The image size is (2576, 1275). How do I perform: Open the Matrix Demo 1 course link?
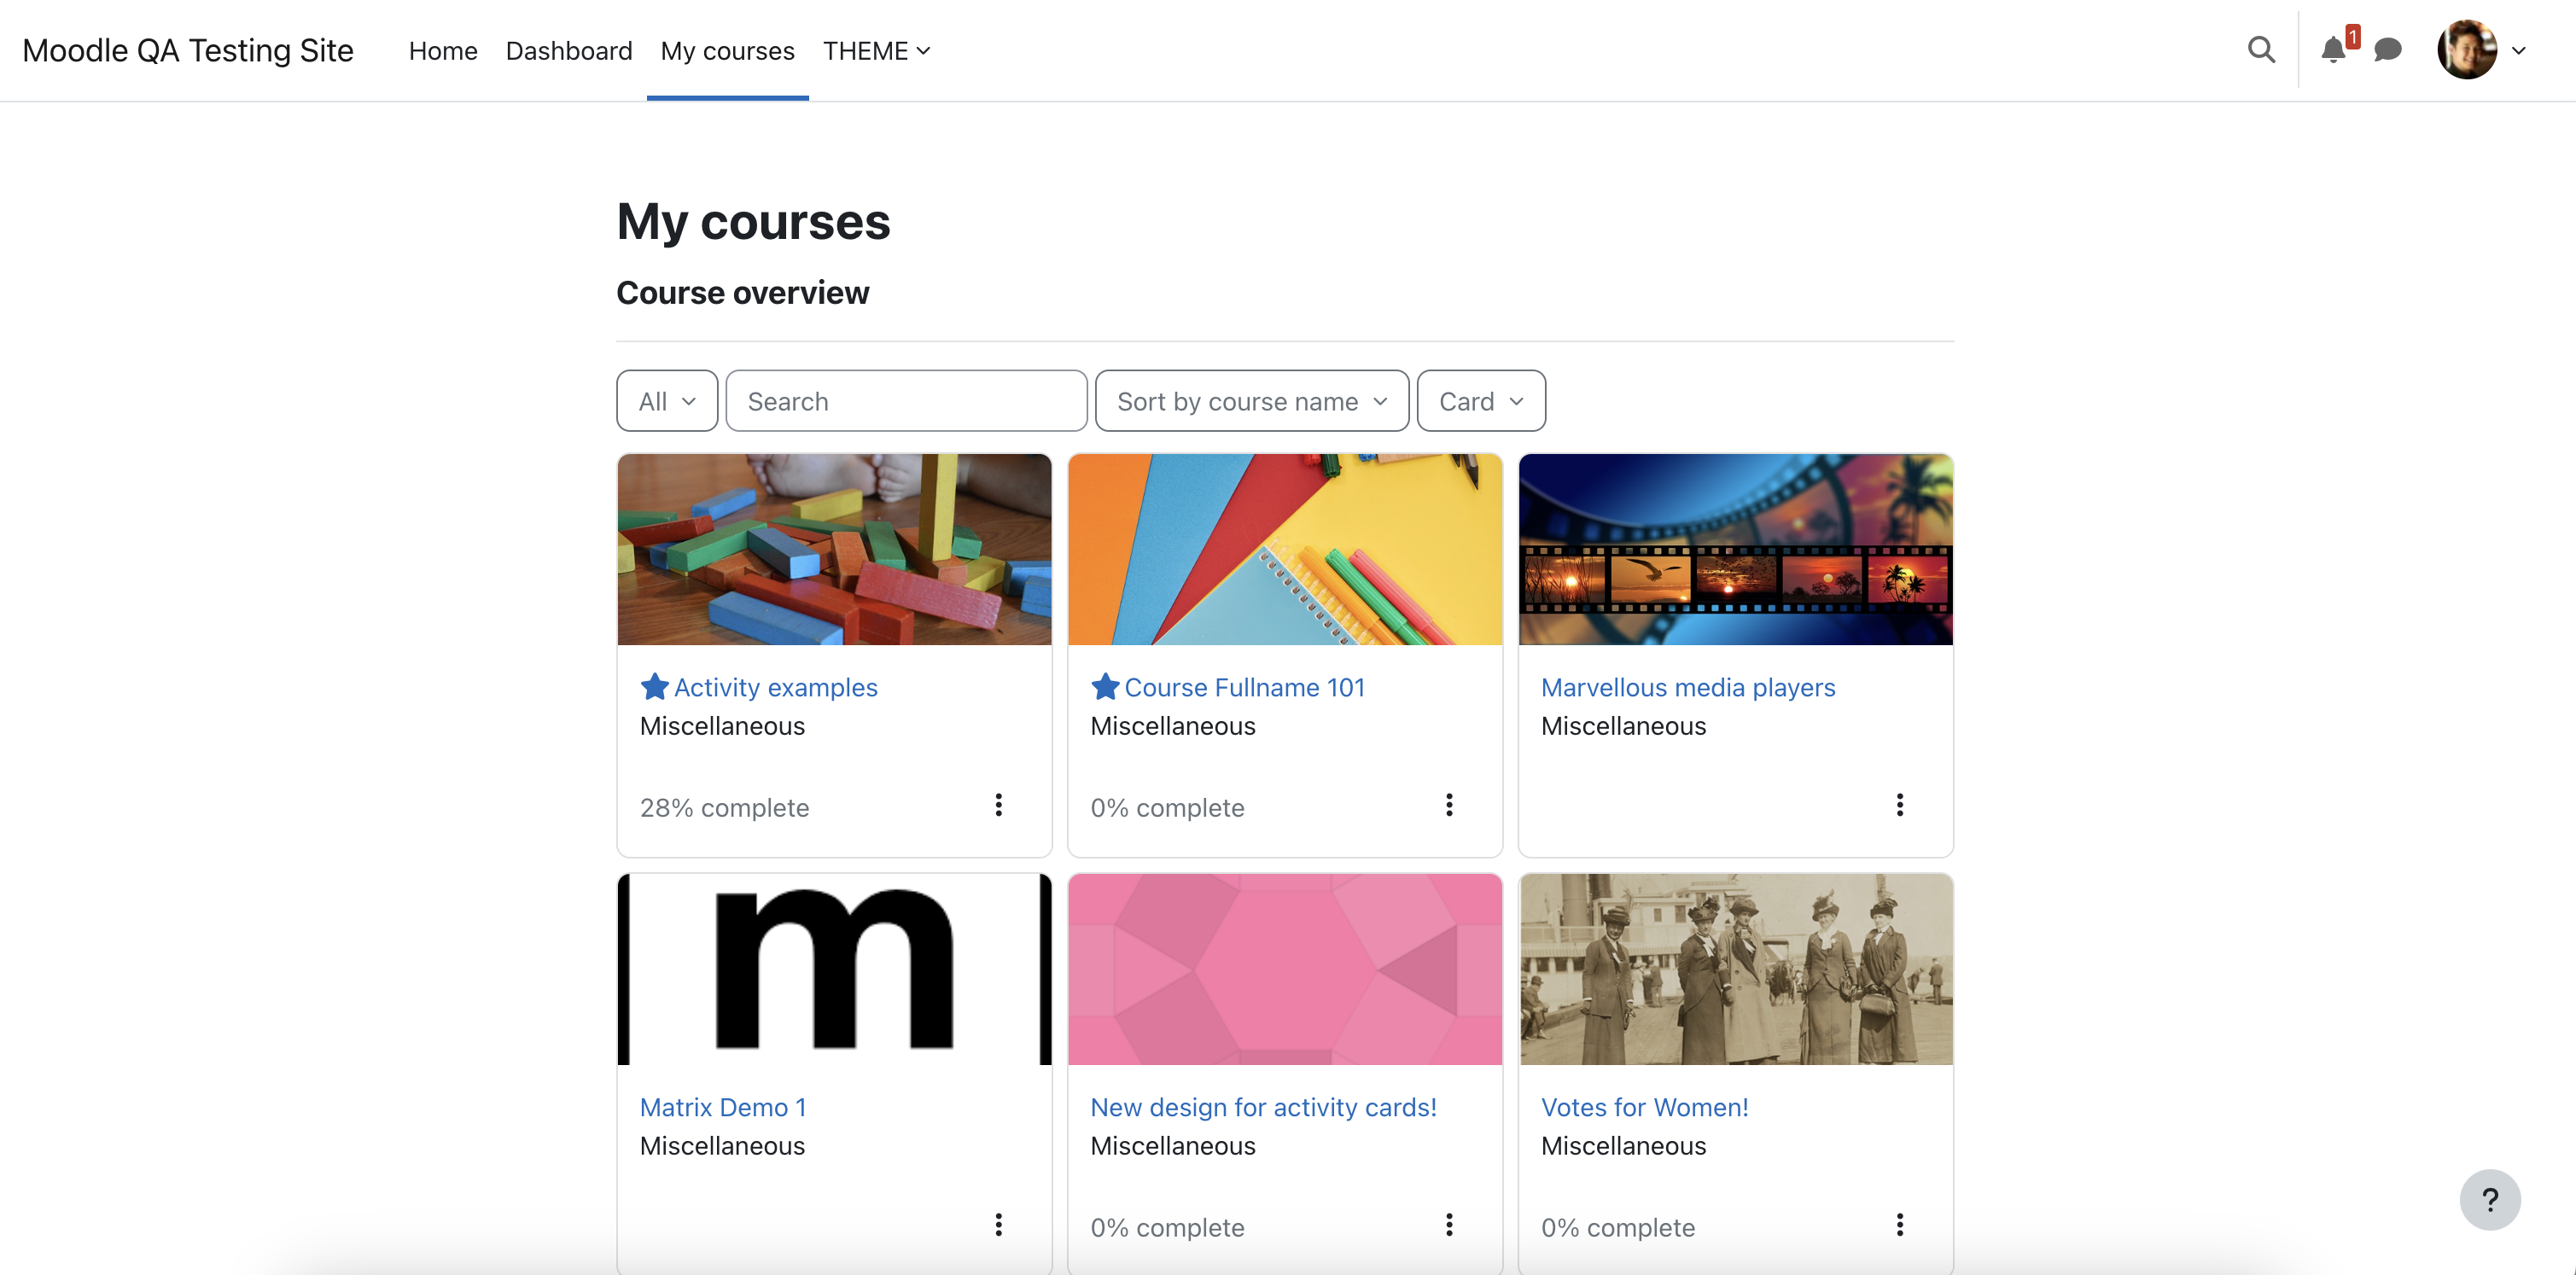722,1107
